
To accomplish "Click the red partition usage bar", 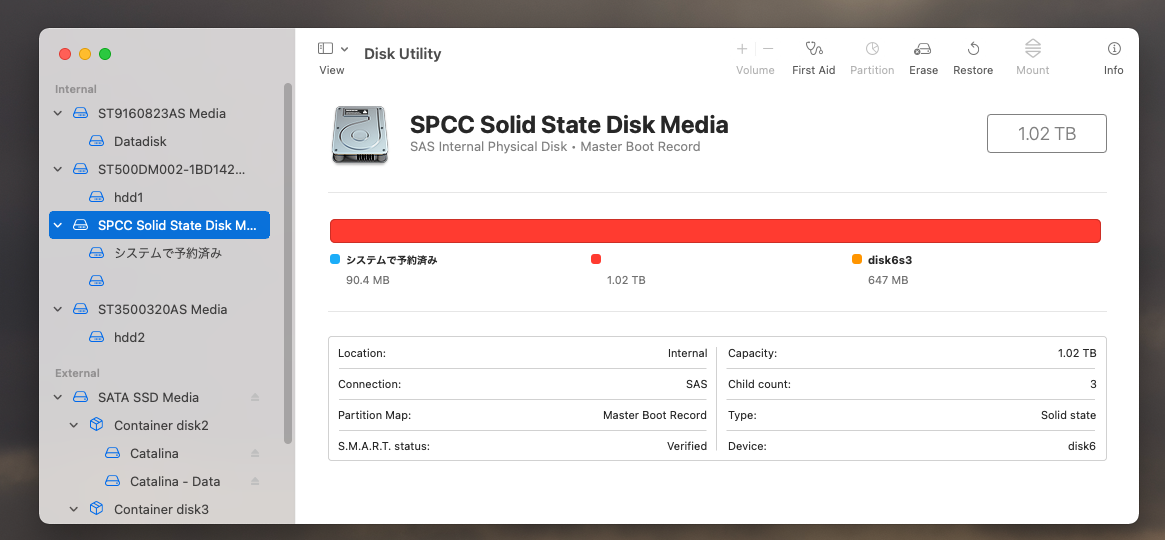I will coord(715,231).
